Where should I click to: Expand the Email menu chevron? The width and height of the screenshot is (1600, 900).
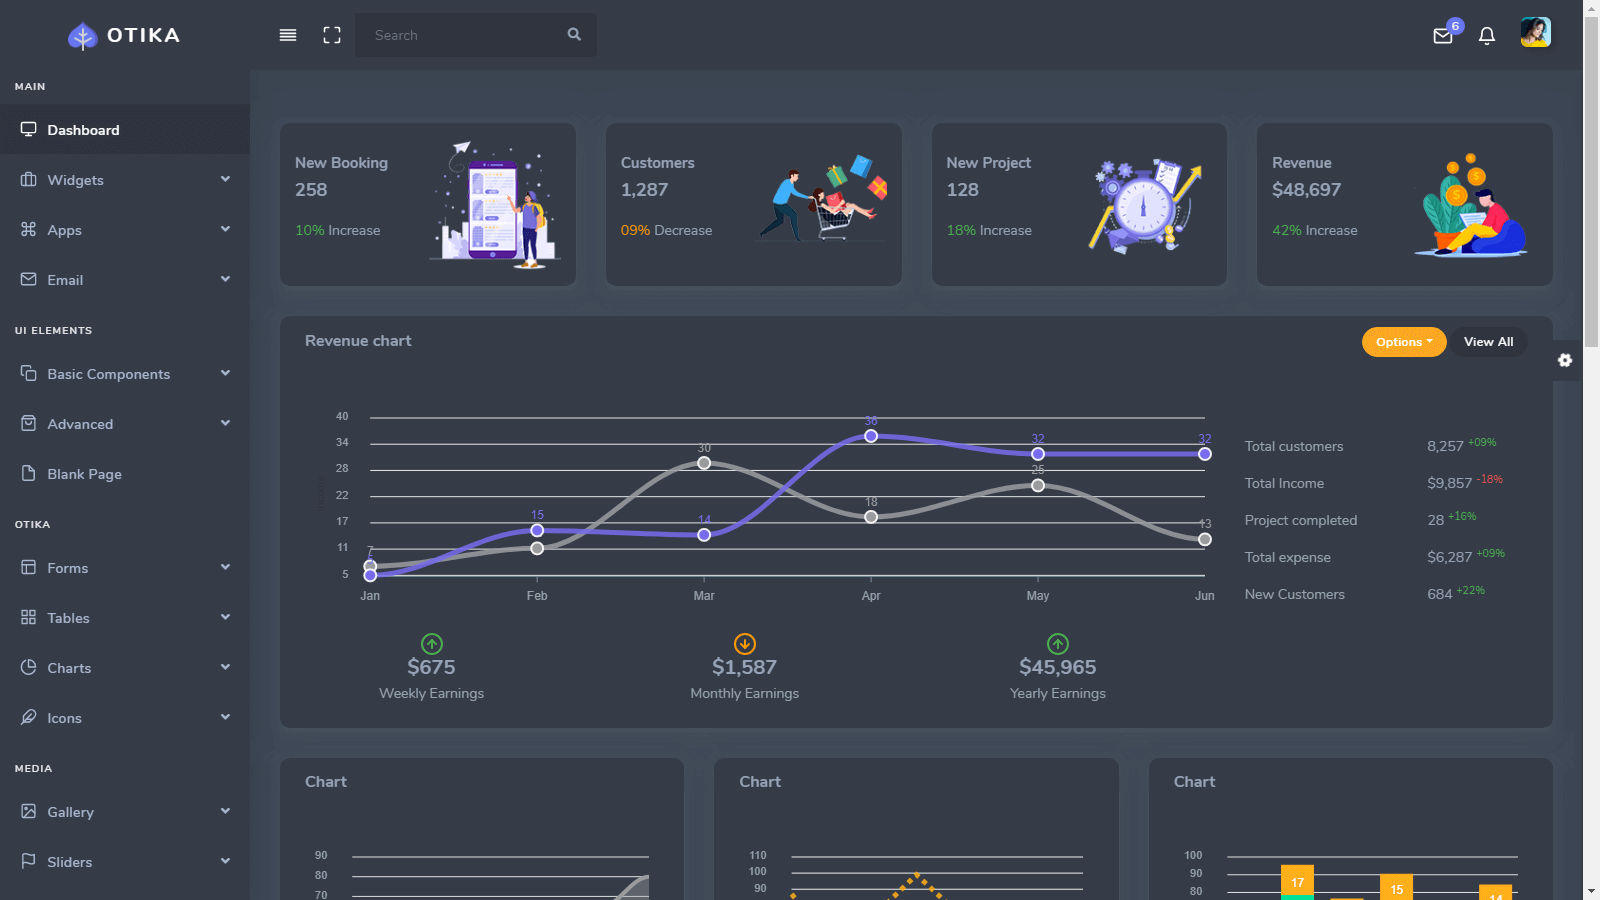pos(225,279)
